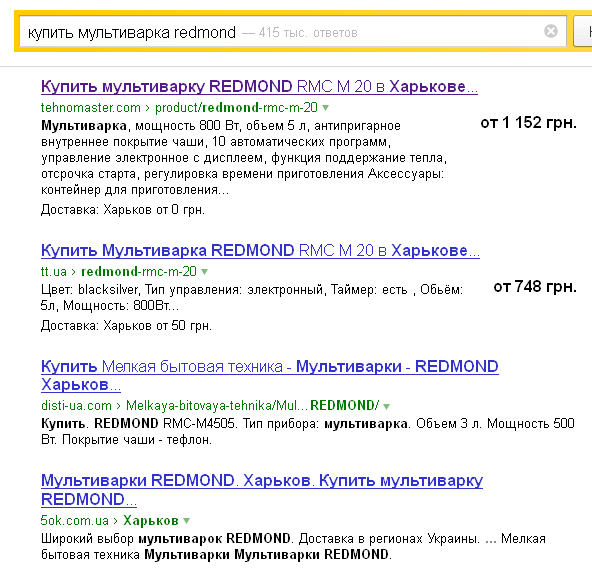Image resolution: width=592 pixels, height=573 pixels.
Task: Click the 5ok.com.ua domain link
Action: pos(75,521)
